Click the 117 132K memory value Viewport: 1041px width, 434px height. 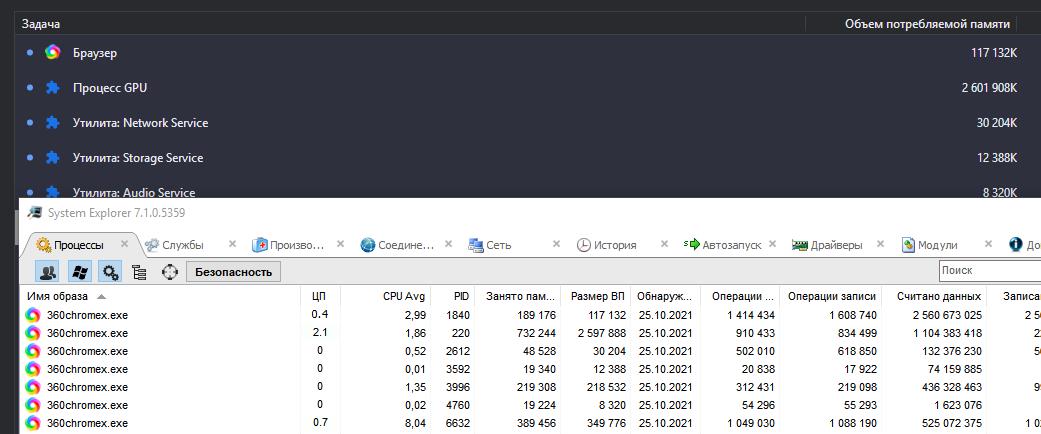point(994,52)
